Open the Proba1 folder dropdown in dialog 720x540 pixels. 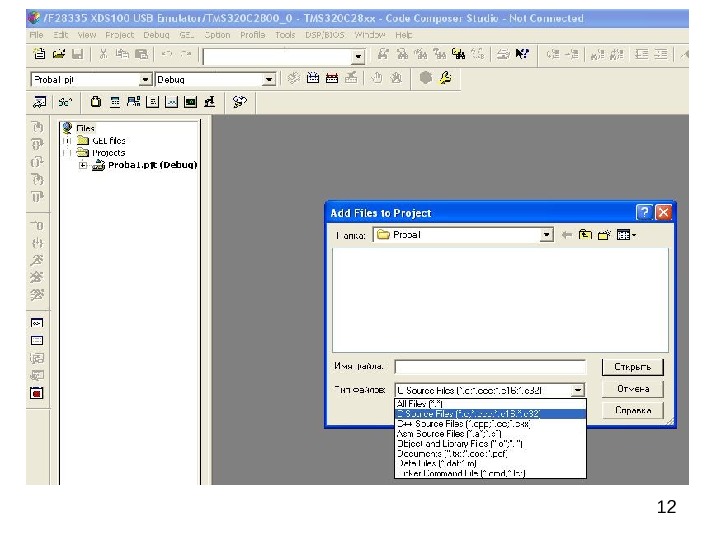pos(546,235)
